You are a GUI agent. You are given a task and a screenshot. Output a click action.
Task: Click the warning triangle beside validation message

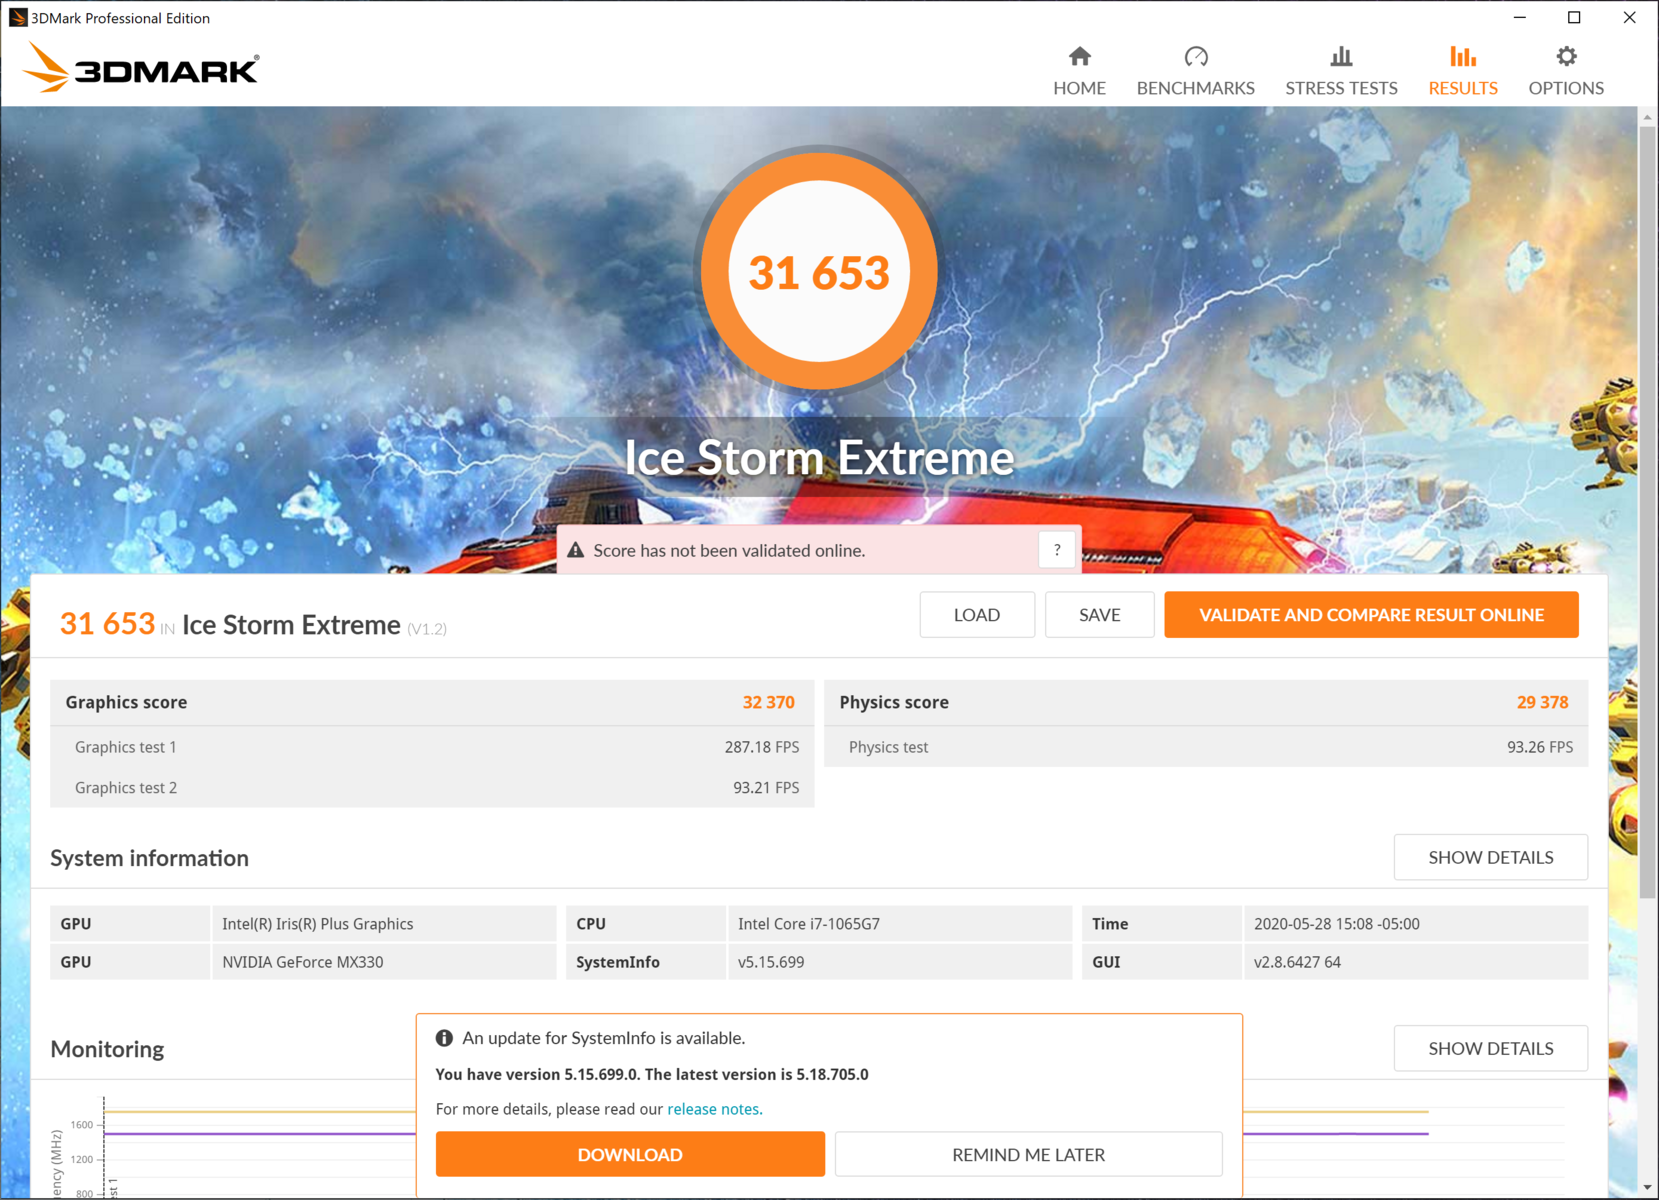pyautogui.click(x=576, y=550)
